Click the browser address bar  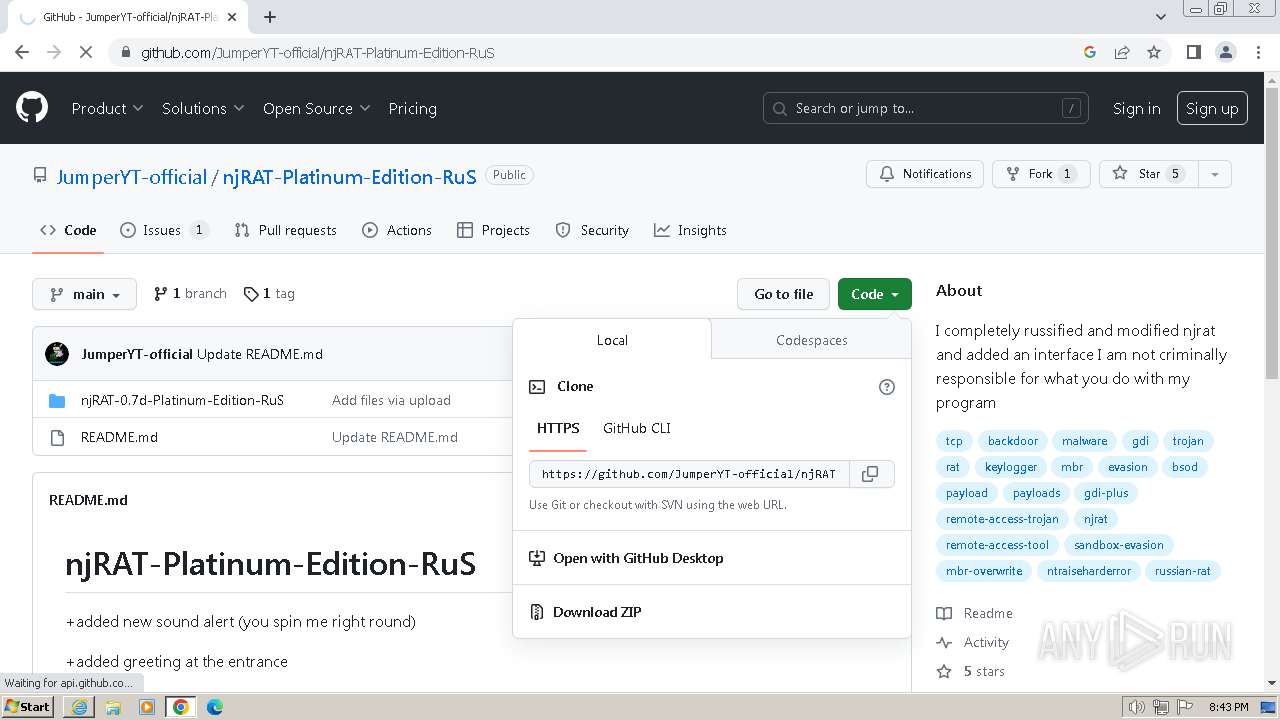[600, 52]
